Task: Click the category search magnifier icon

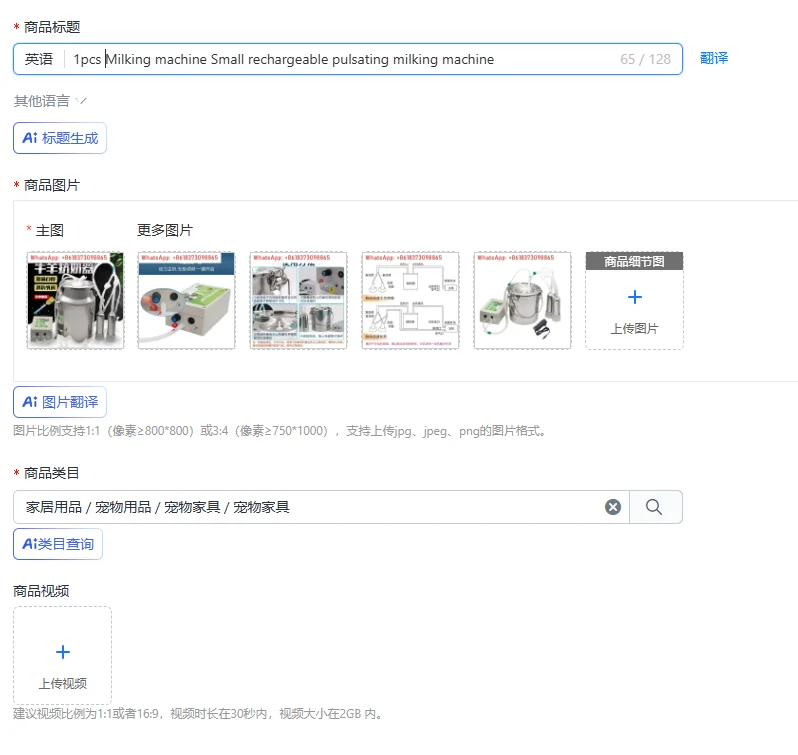Action: [x=654, y=507]
